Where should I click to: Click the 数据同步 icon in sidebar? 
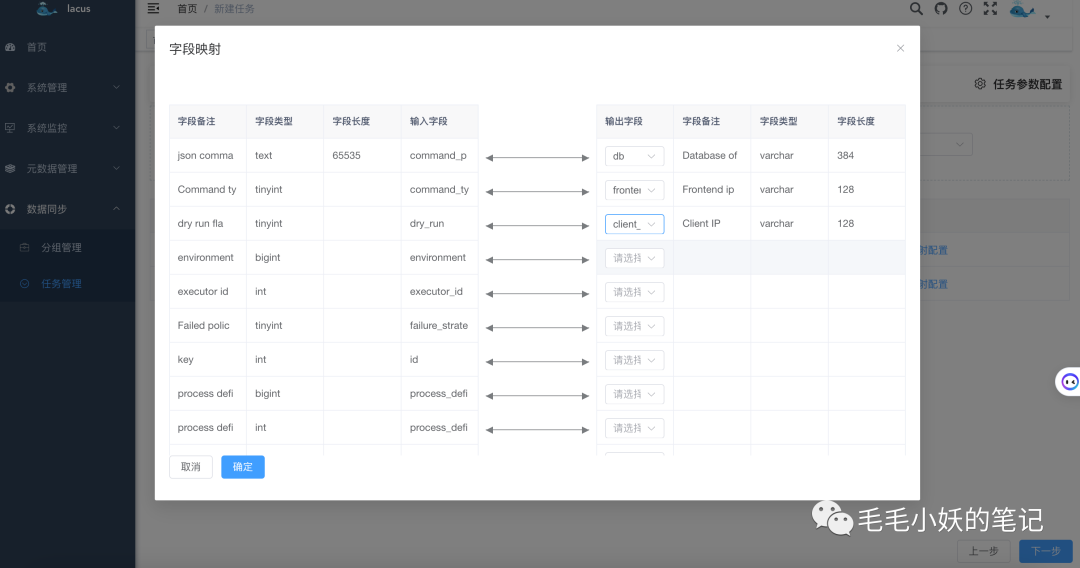10,209
